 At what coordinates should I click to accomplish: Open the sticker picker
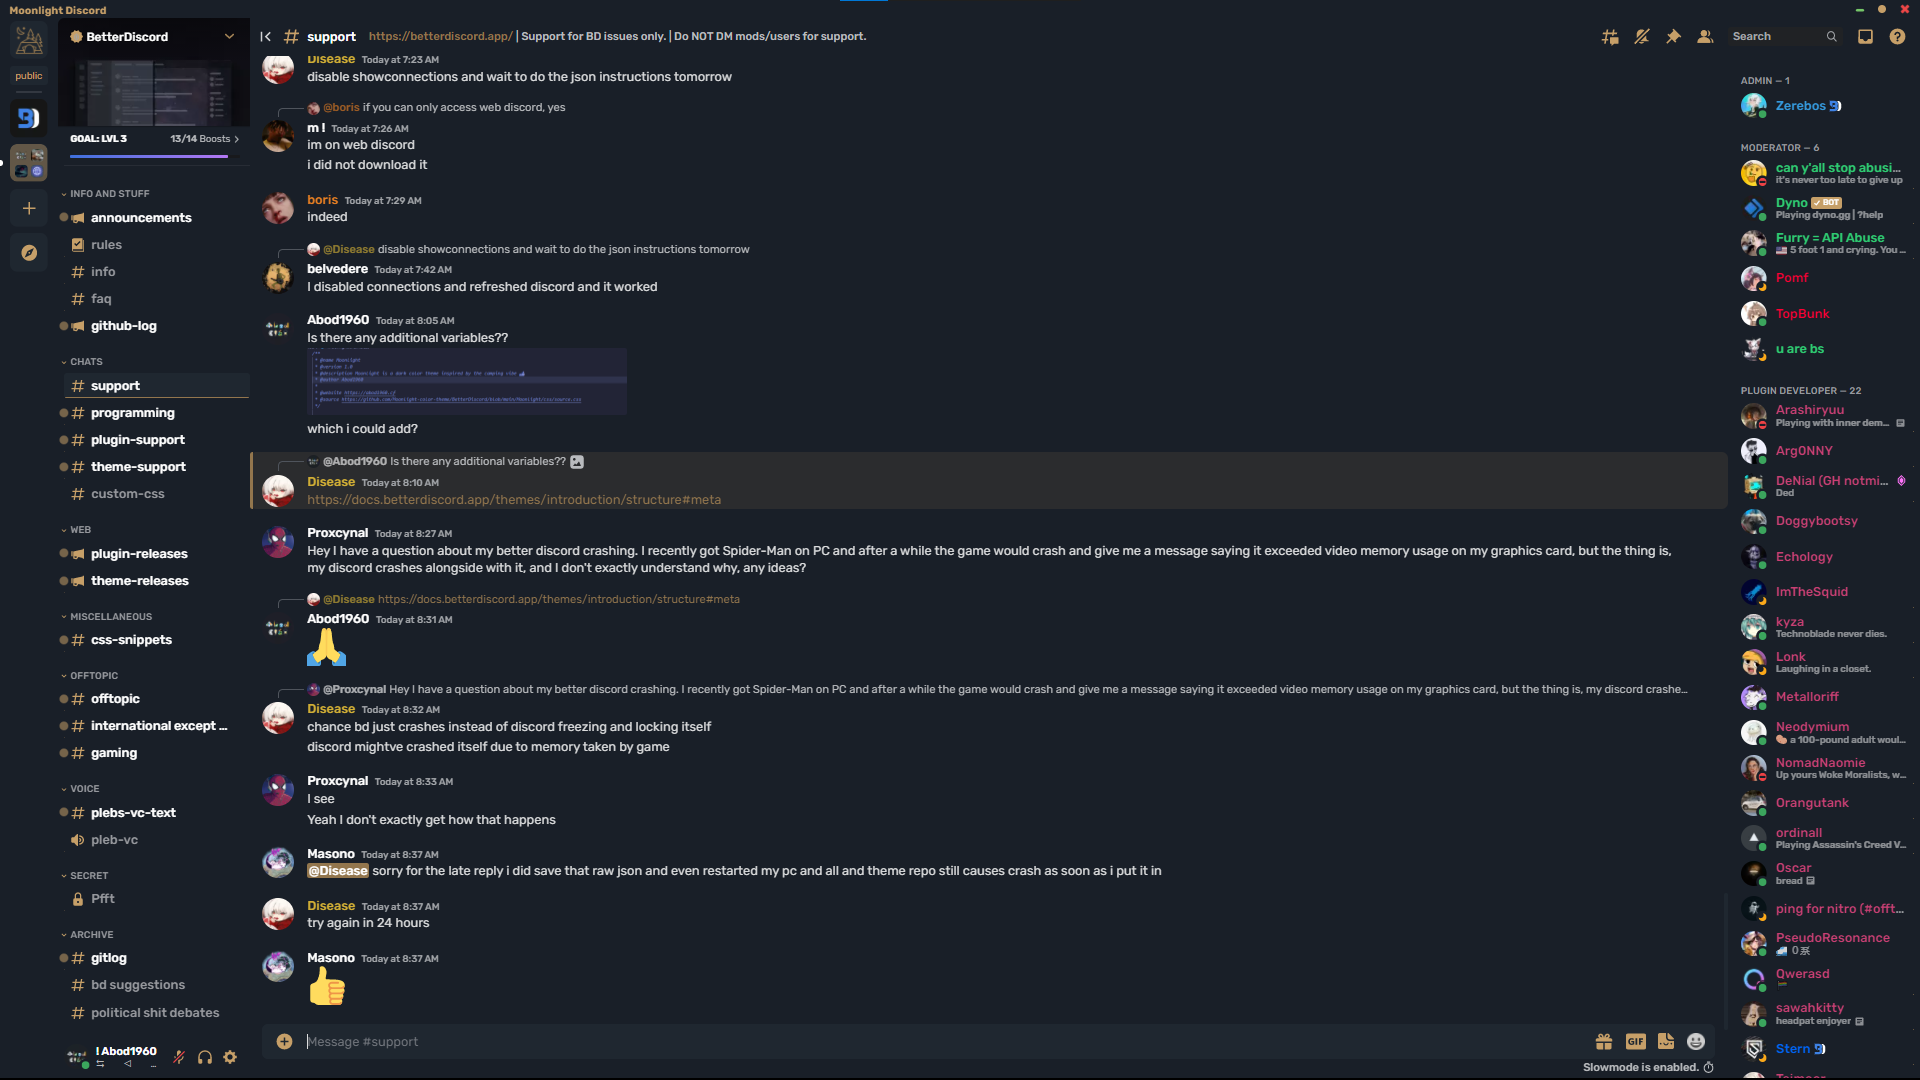(1666, 1042)
